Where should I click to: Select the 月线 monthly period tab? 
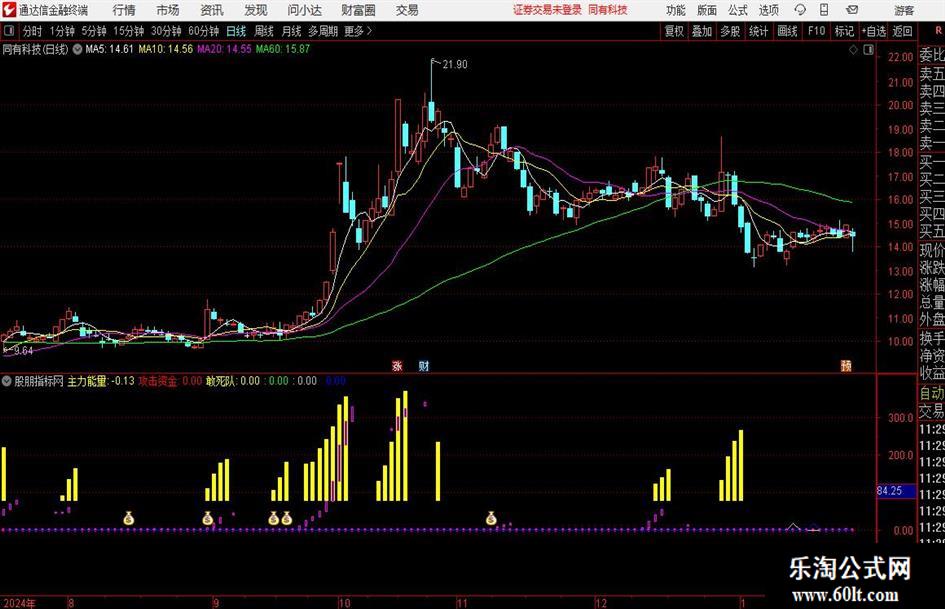pos(292,31)
